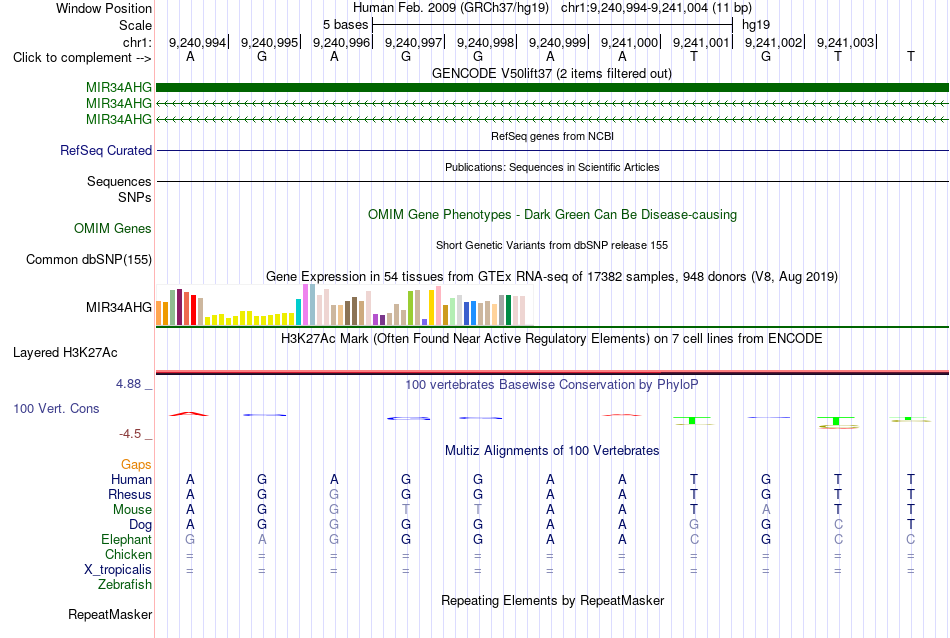950x638 pixels.
Task: Click the 'Chicken' alignment row label
Action: tap(128, 555)
